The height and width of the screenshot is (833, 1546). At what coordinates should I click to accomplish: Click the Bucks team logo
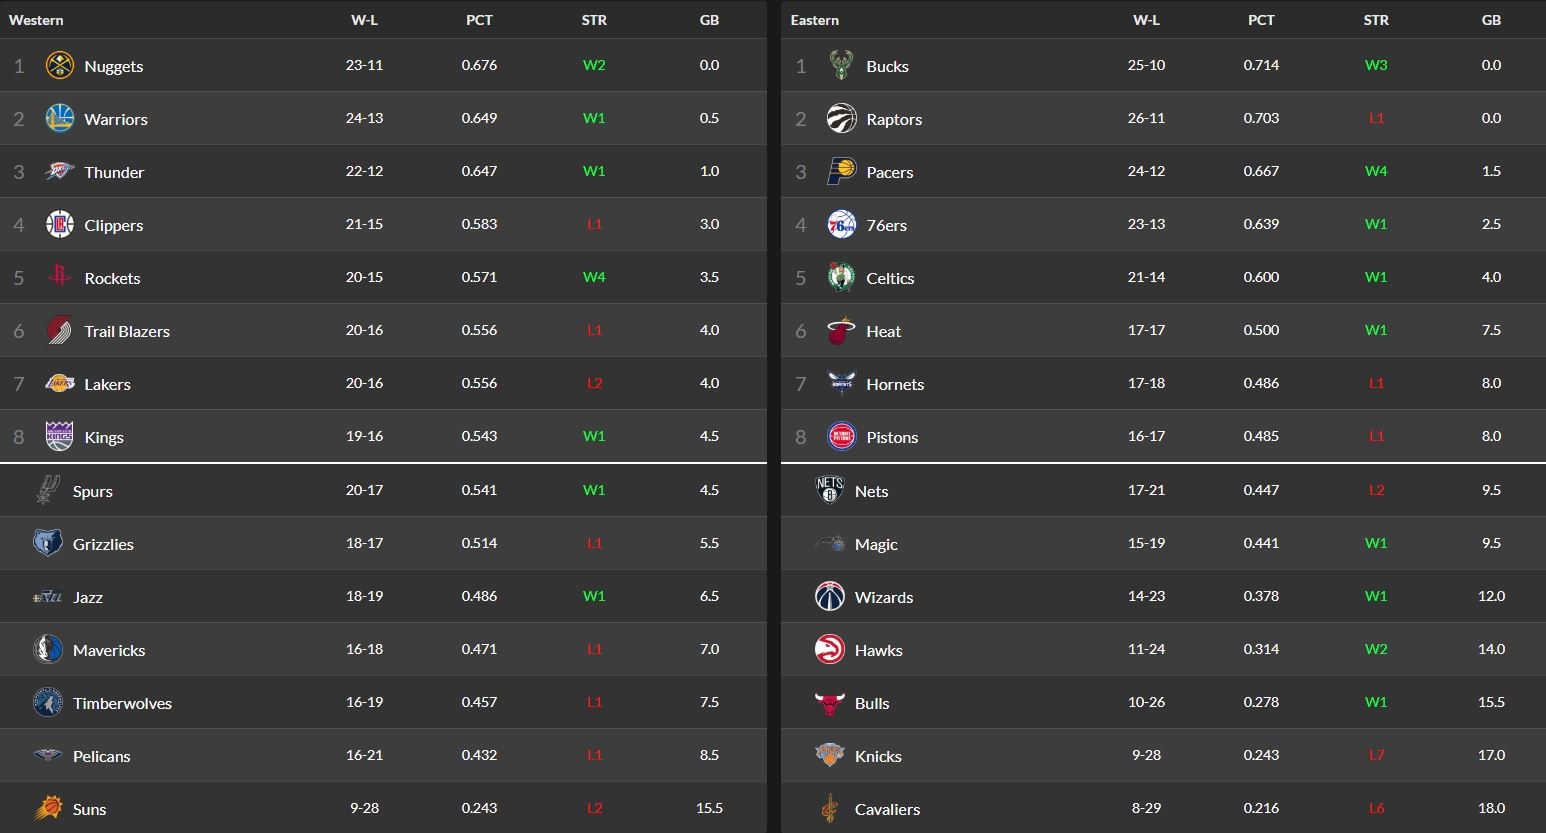[841, 66]
